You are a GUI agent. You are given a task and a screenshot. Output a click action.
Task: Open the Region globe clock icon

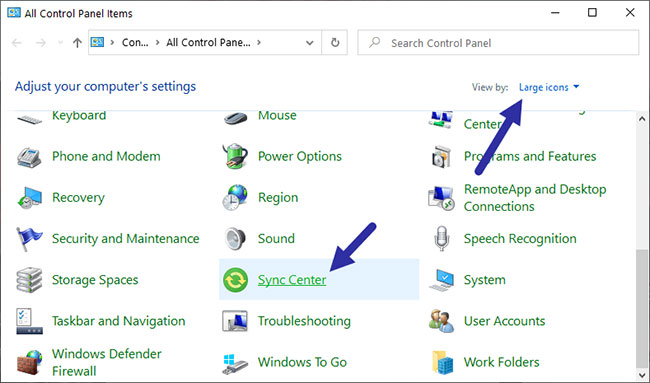(235, 197)
